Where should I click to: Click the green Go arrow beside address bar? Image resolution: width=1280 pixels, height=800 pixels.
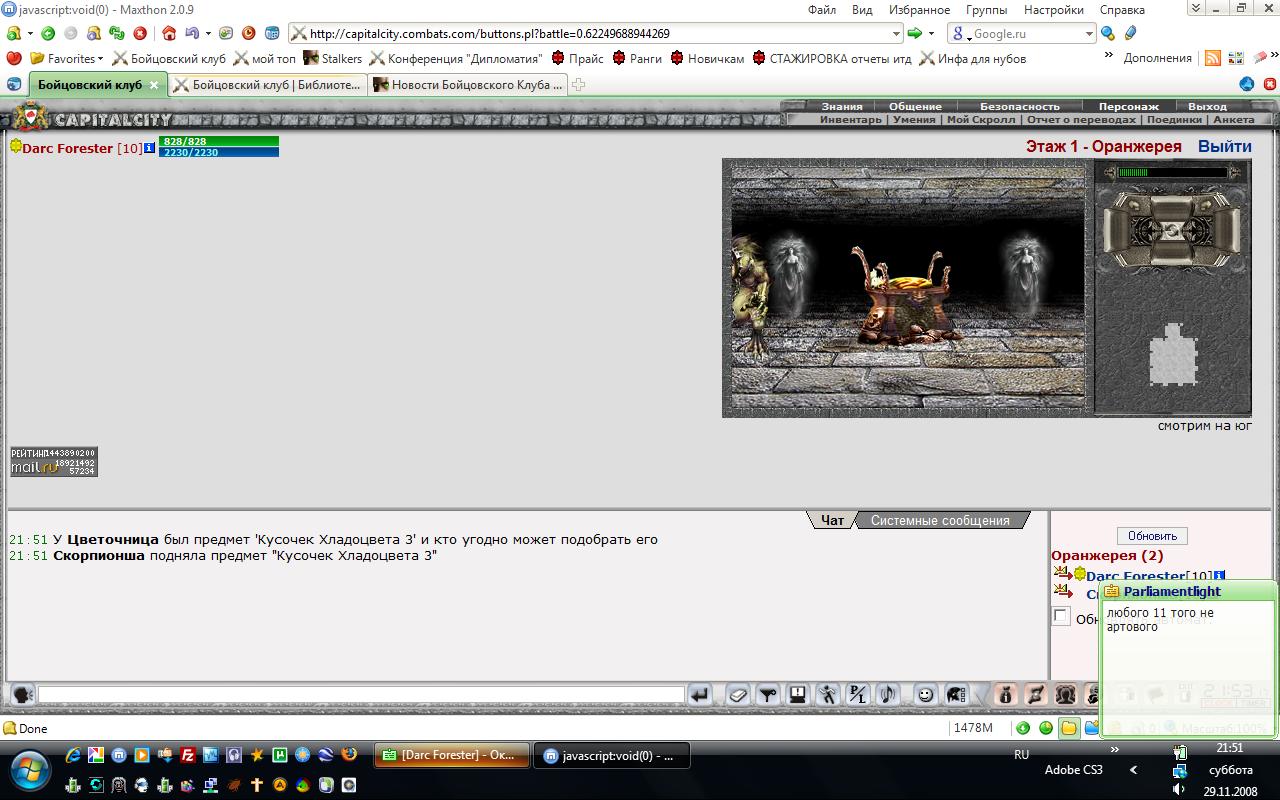coord(914,33)
